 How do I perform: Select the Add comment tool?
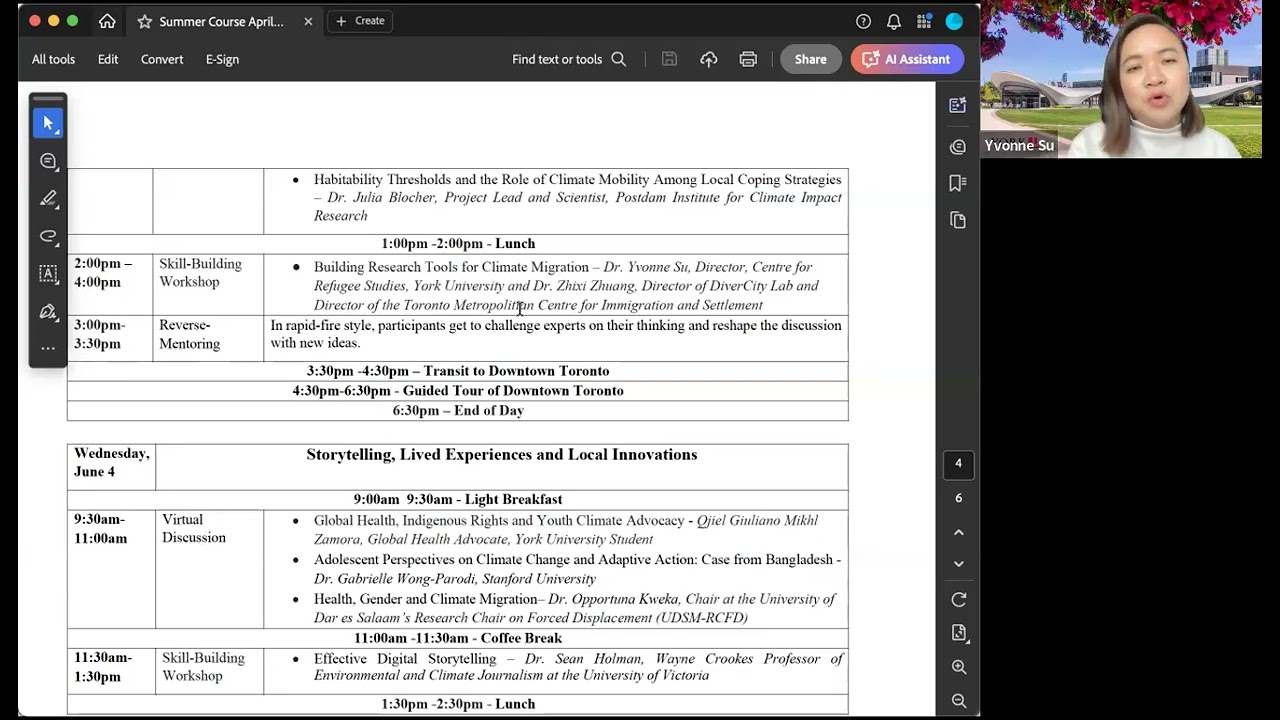48,161
